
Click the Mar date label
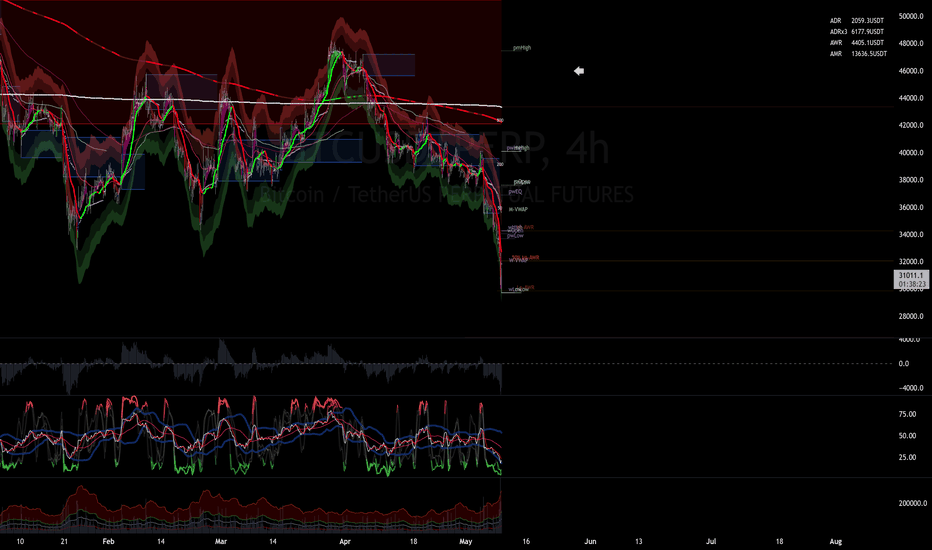pyautogui.click(x=221, y=542)
